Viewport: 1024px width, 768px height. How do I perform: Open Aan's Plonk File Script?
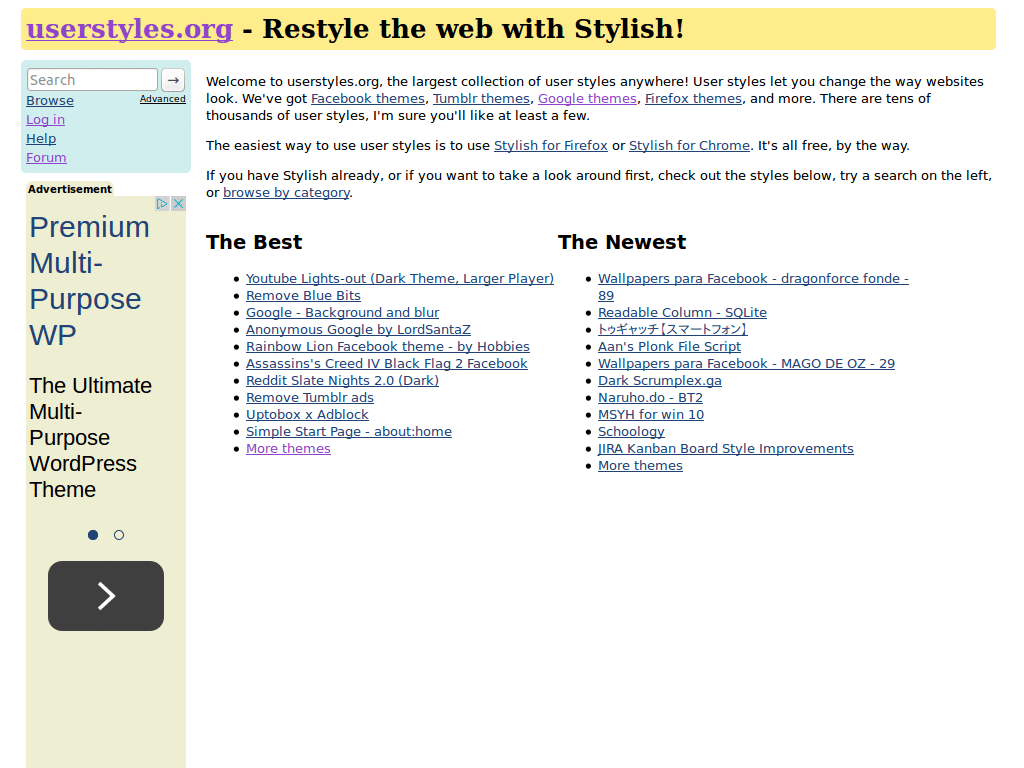669,347
